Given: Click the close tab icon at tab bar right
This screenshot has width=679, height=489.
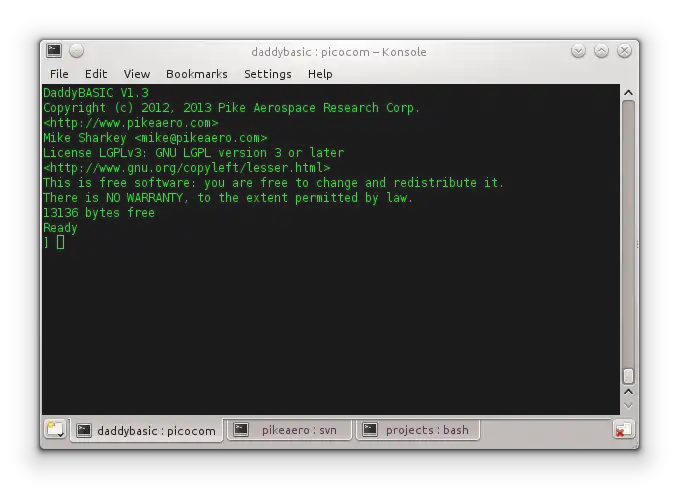Looking at the screenshot, I should click(x=623, y=430).
